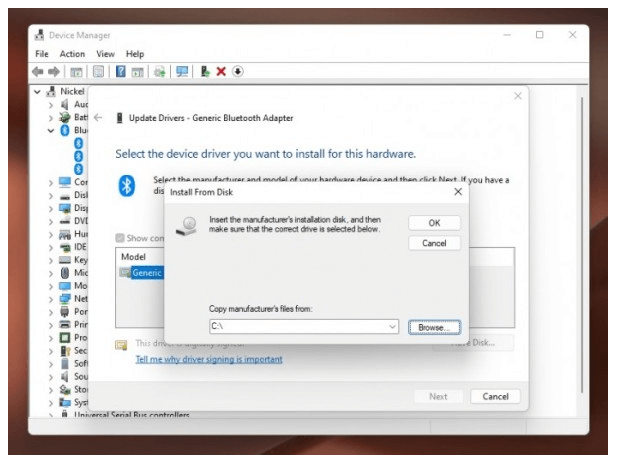Image resolution: width=620 pixels, height=463 pixels.
Task: Click the Device Manager vertical scrollbar
Action: (x=582, y=245)
